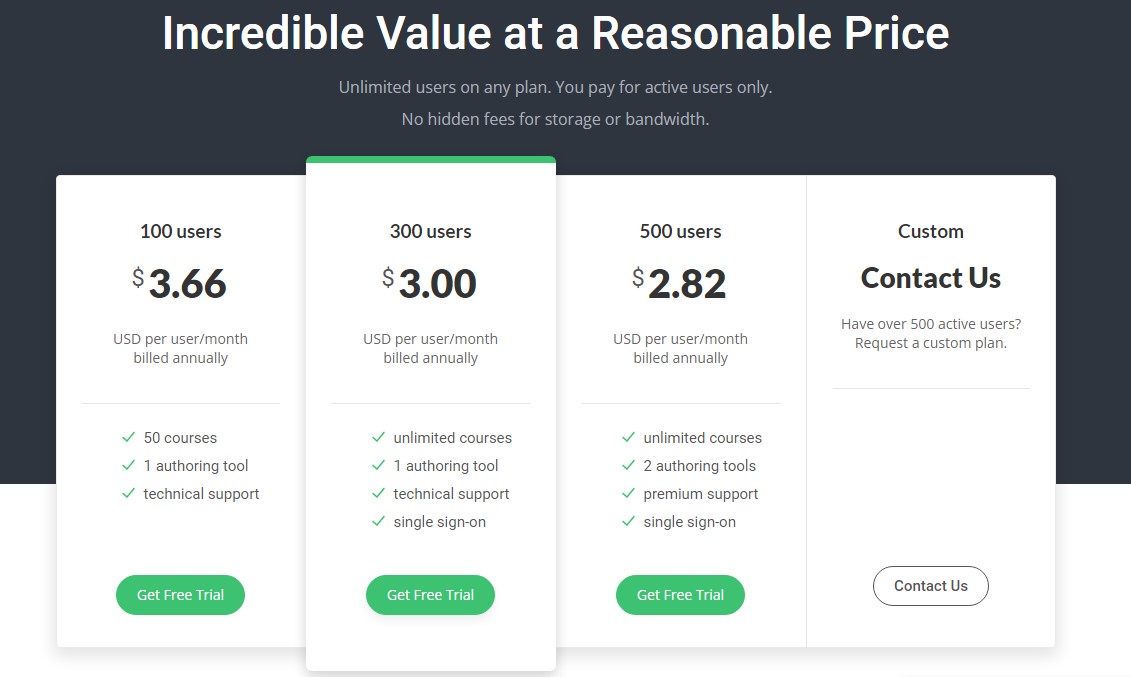Click the 'Request a custom plan' text
This screenshot has width=1131, height=677.
(930, 343)
